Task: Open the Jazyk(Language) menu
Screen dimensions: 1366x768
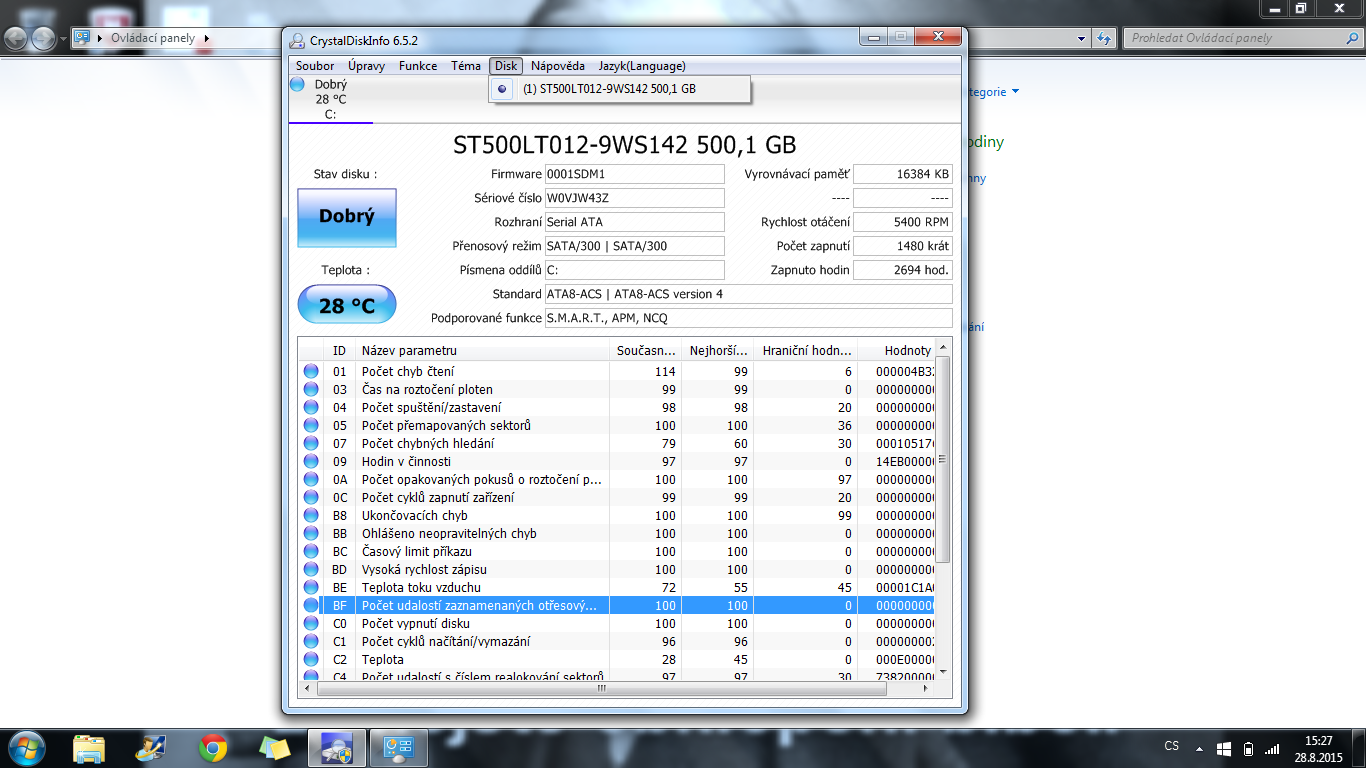Action: 642,66
